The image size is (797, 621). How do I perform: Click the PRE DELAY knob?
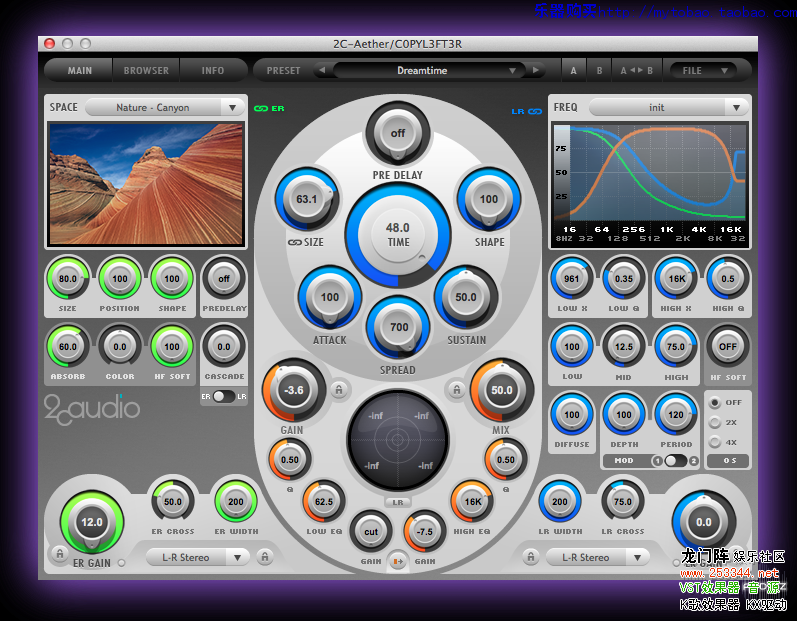click(x=397, y=133)
